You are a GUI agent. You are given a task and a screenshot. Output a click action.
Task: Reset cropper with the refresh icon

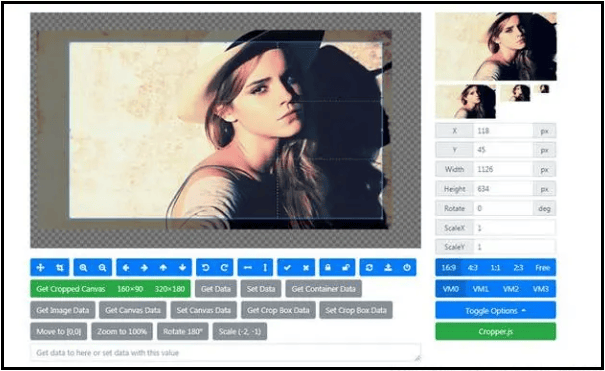coord(369,268)
